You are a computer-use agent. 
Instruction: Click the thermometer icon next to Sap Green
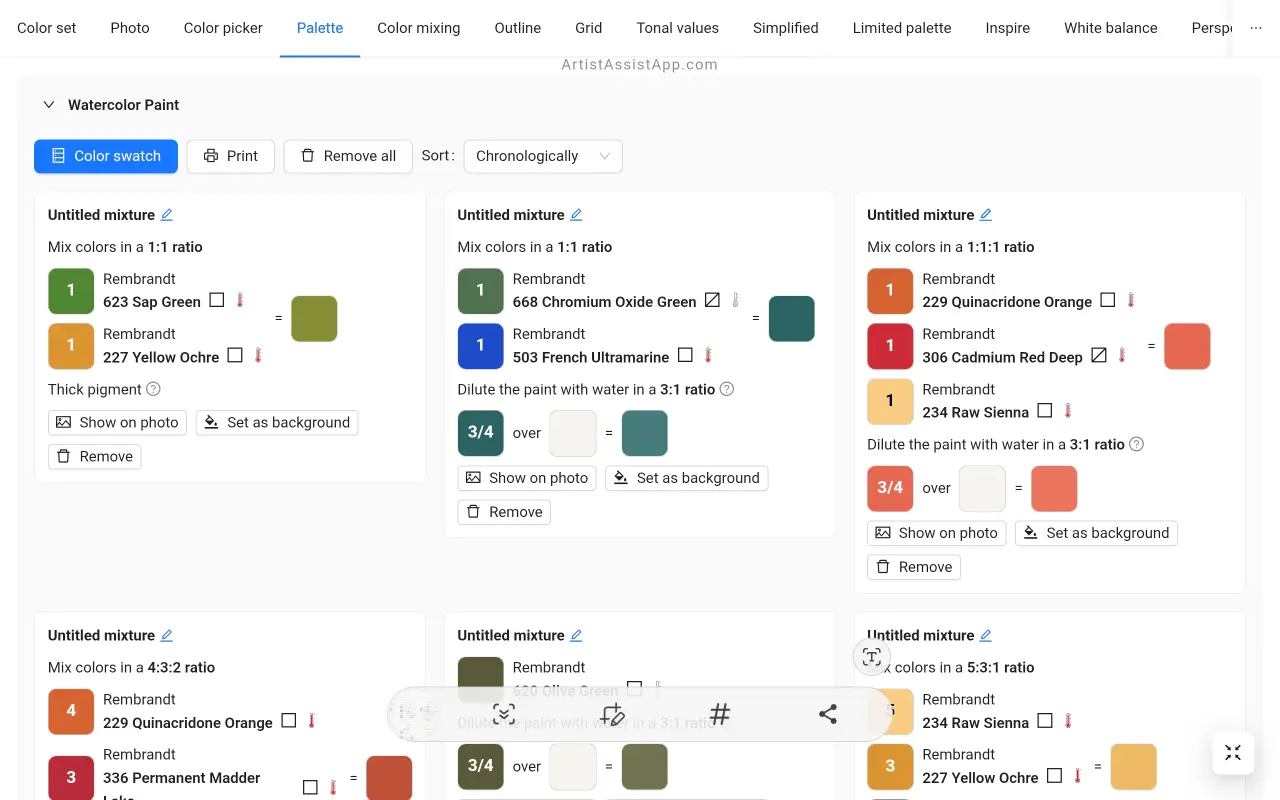(x=240, y=300)
